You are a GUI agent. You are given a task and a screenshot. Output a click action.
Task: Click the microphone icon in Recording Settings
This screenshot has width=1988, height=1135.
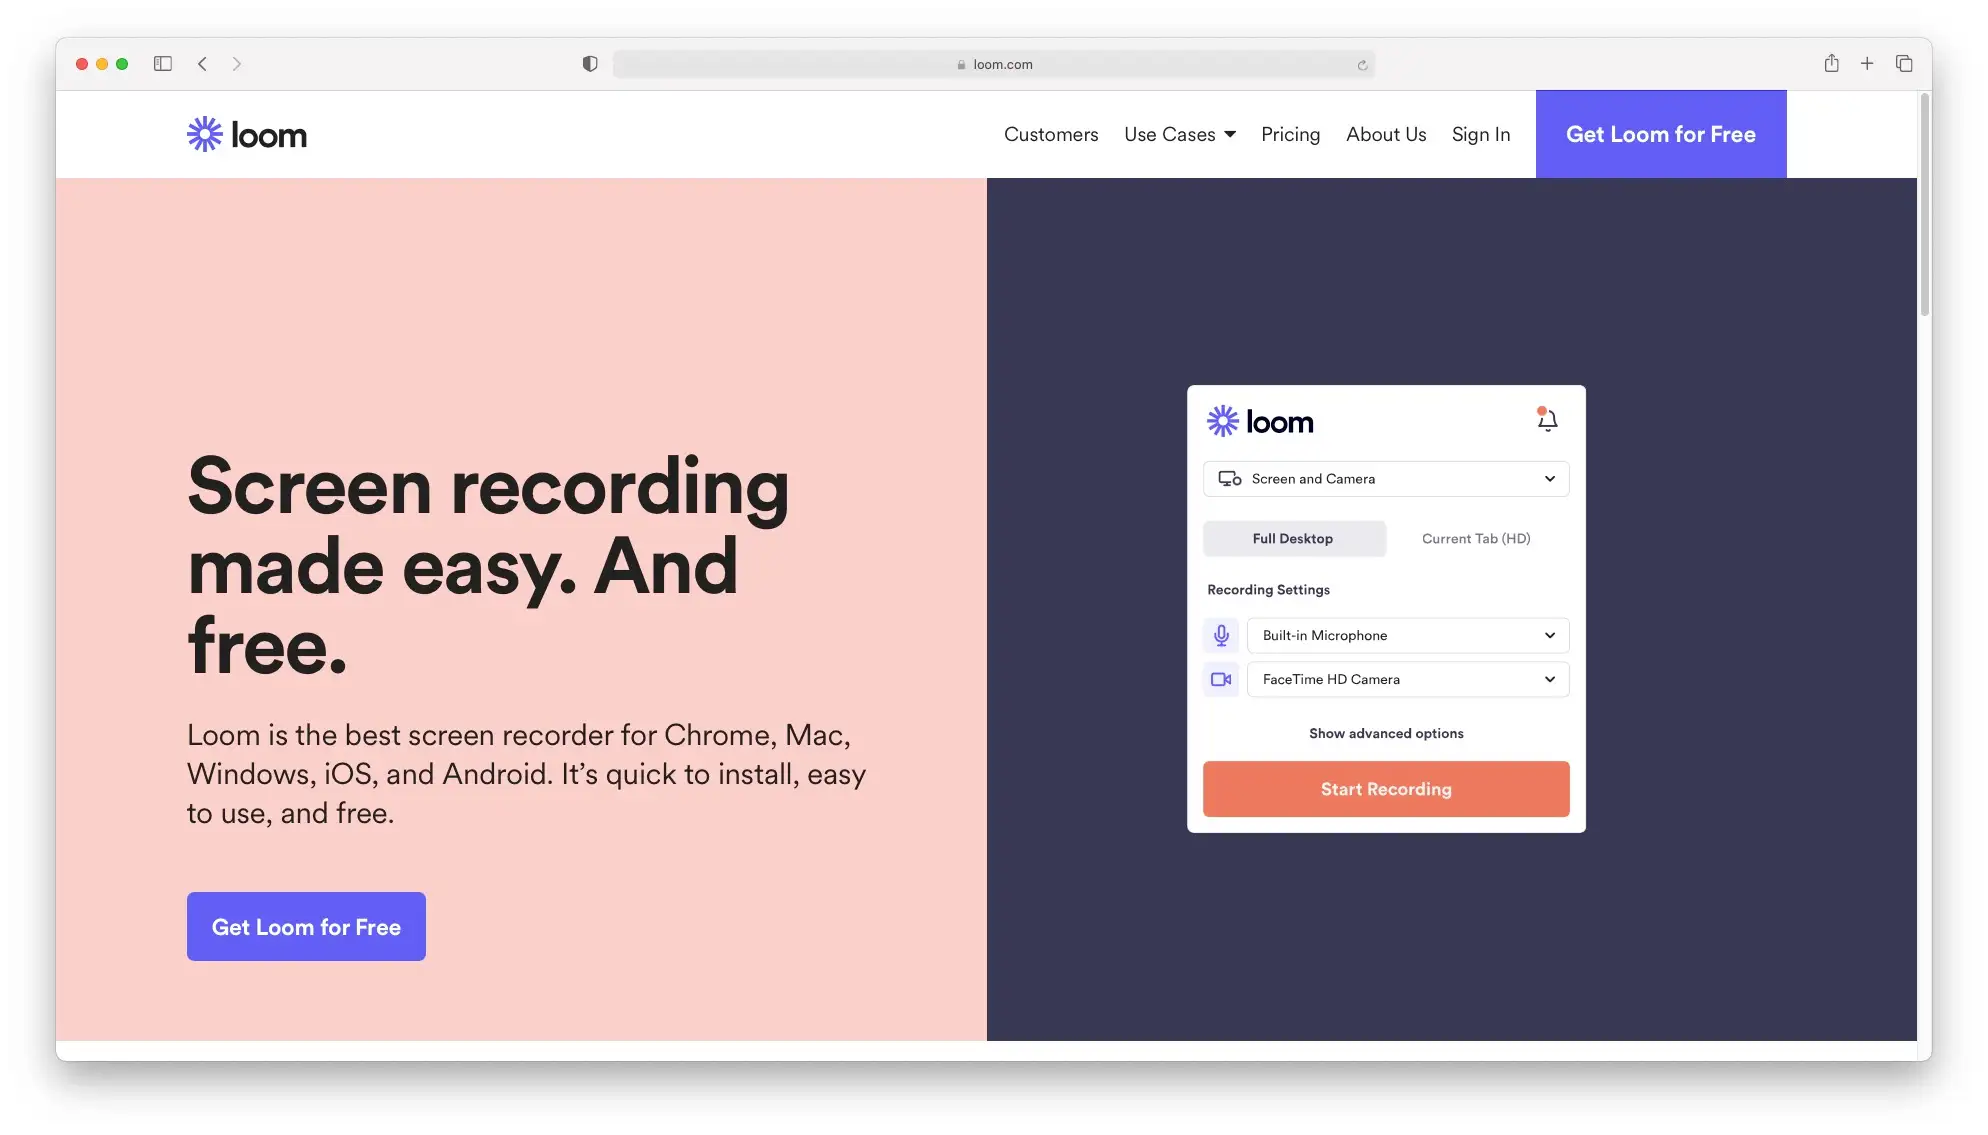point(1221,635)
